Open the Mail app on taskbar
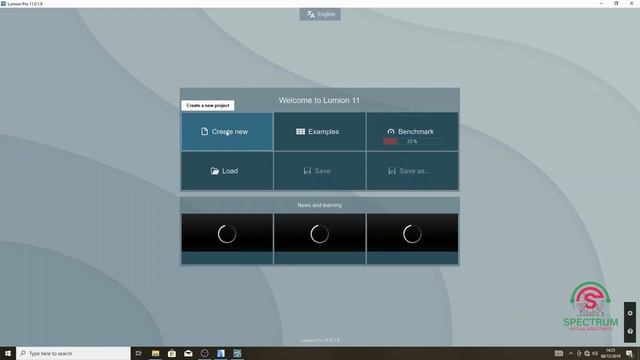This screenshot has width=640, height=360. click(x=188, y=353)
